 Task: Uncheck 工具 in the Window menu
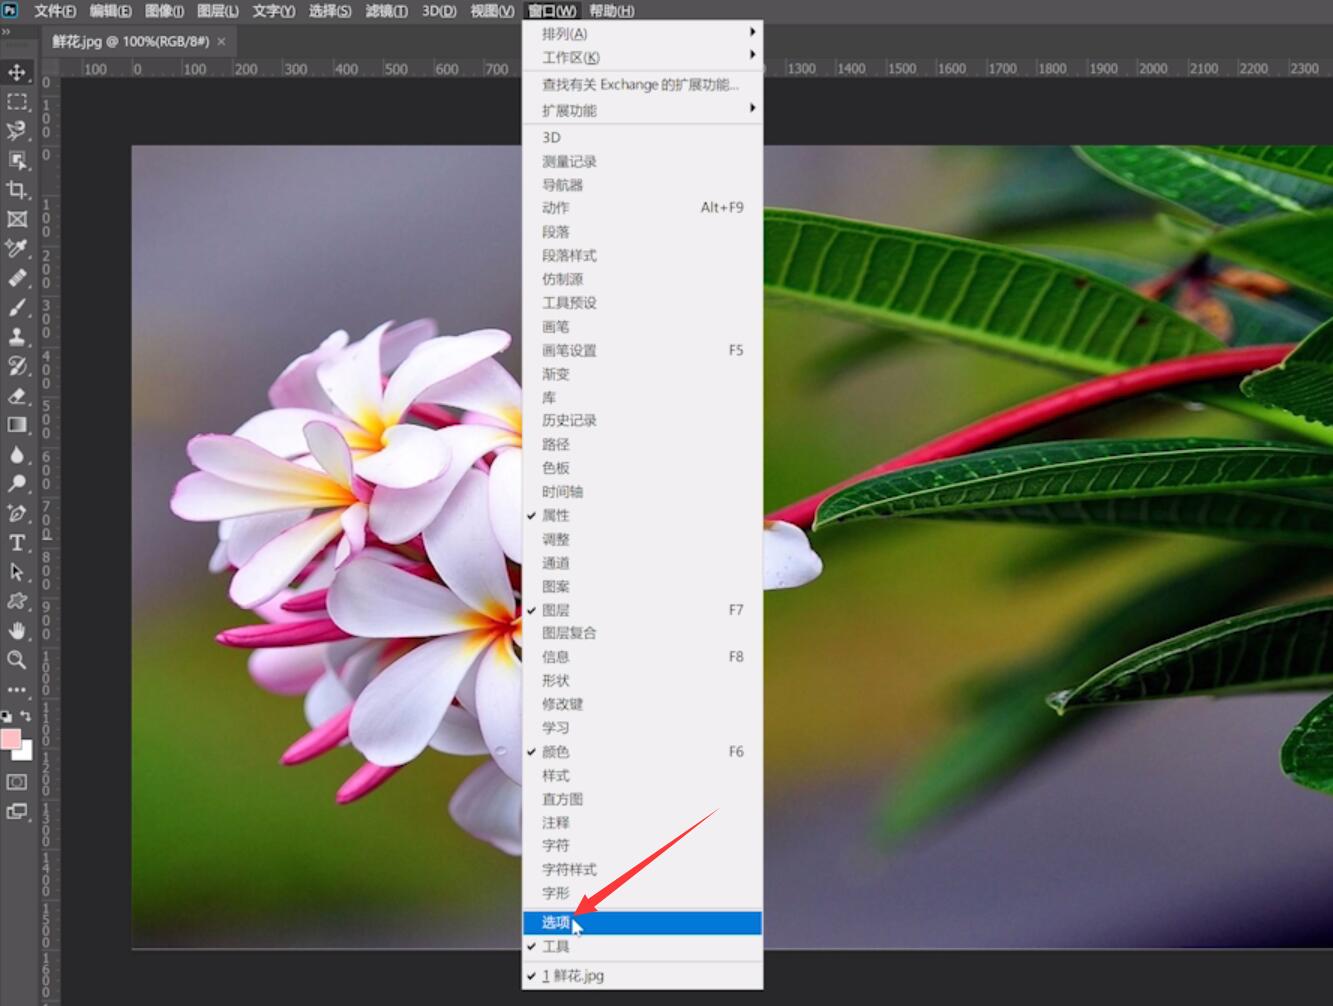pyautogui.click(x=642, y=947)
